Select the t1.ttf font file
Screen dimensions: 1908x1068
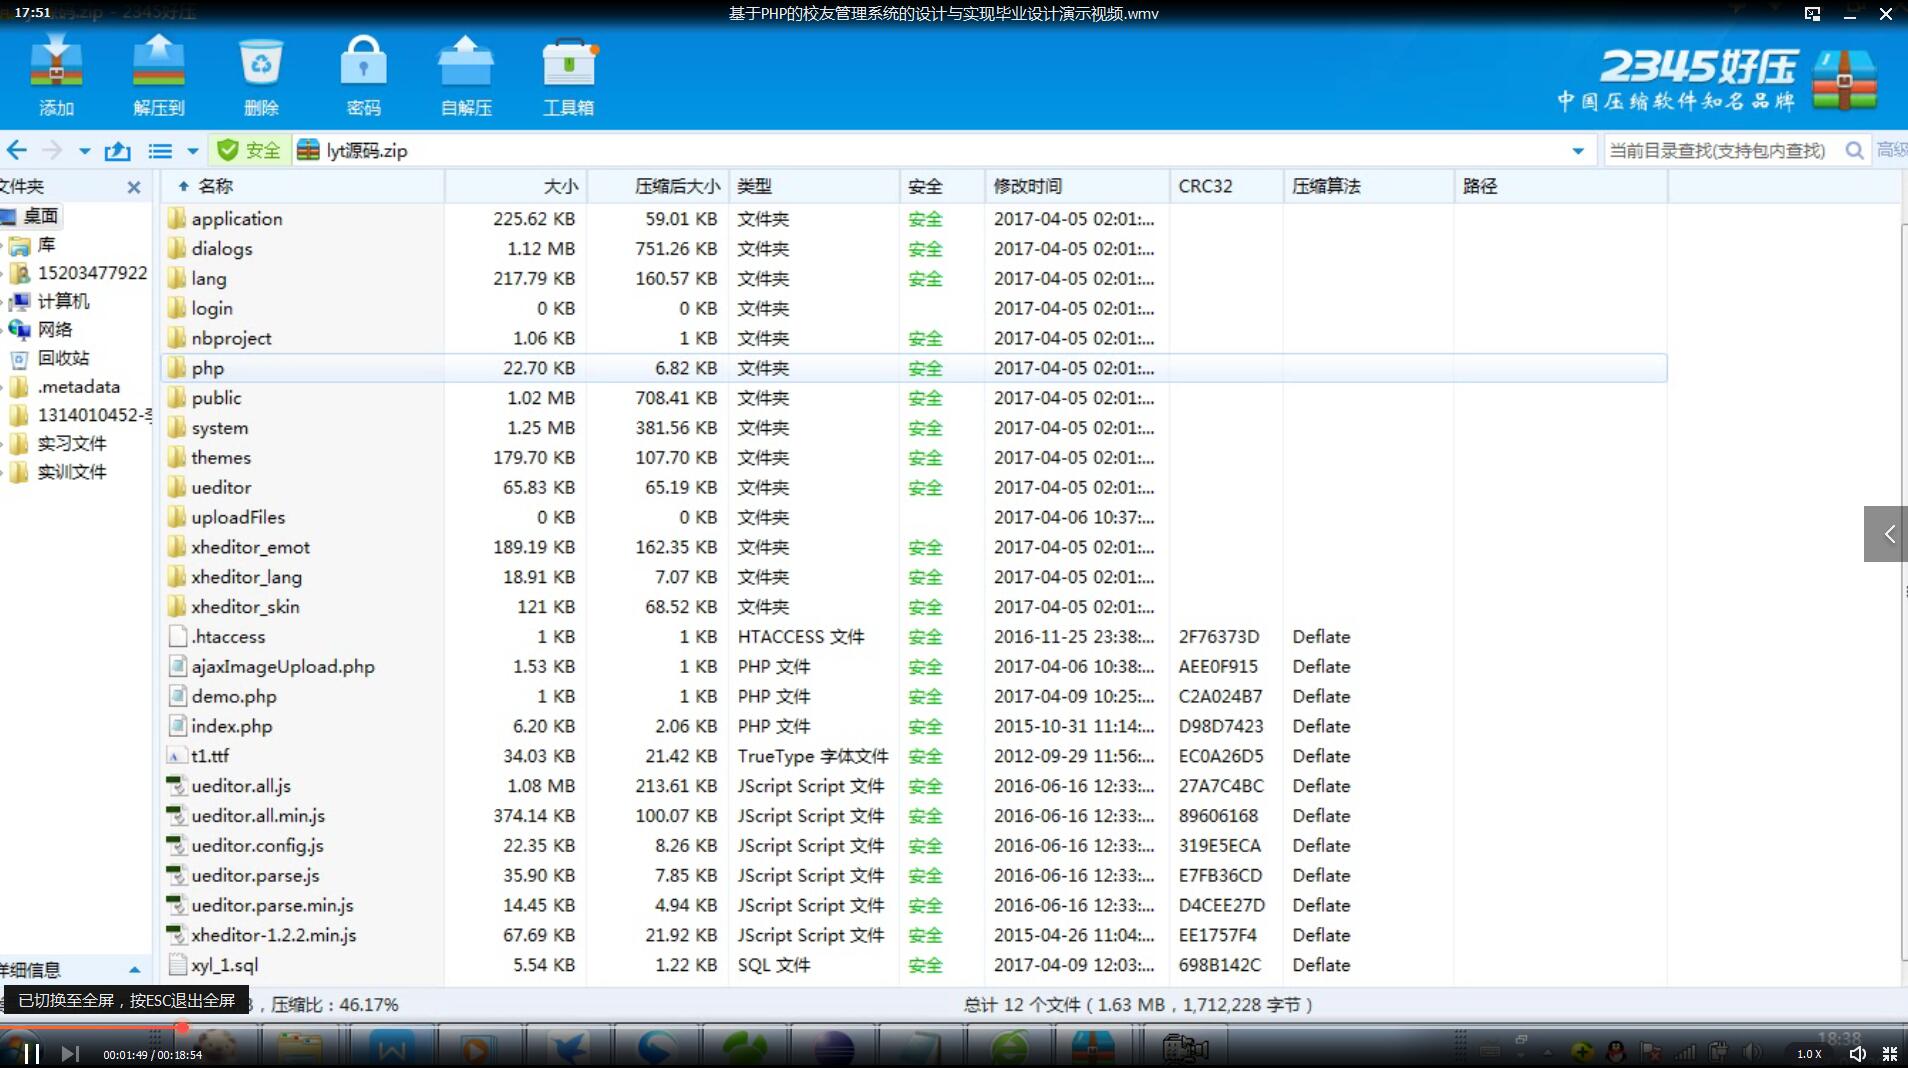pyautogui.click(x=914, y=756)
